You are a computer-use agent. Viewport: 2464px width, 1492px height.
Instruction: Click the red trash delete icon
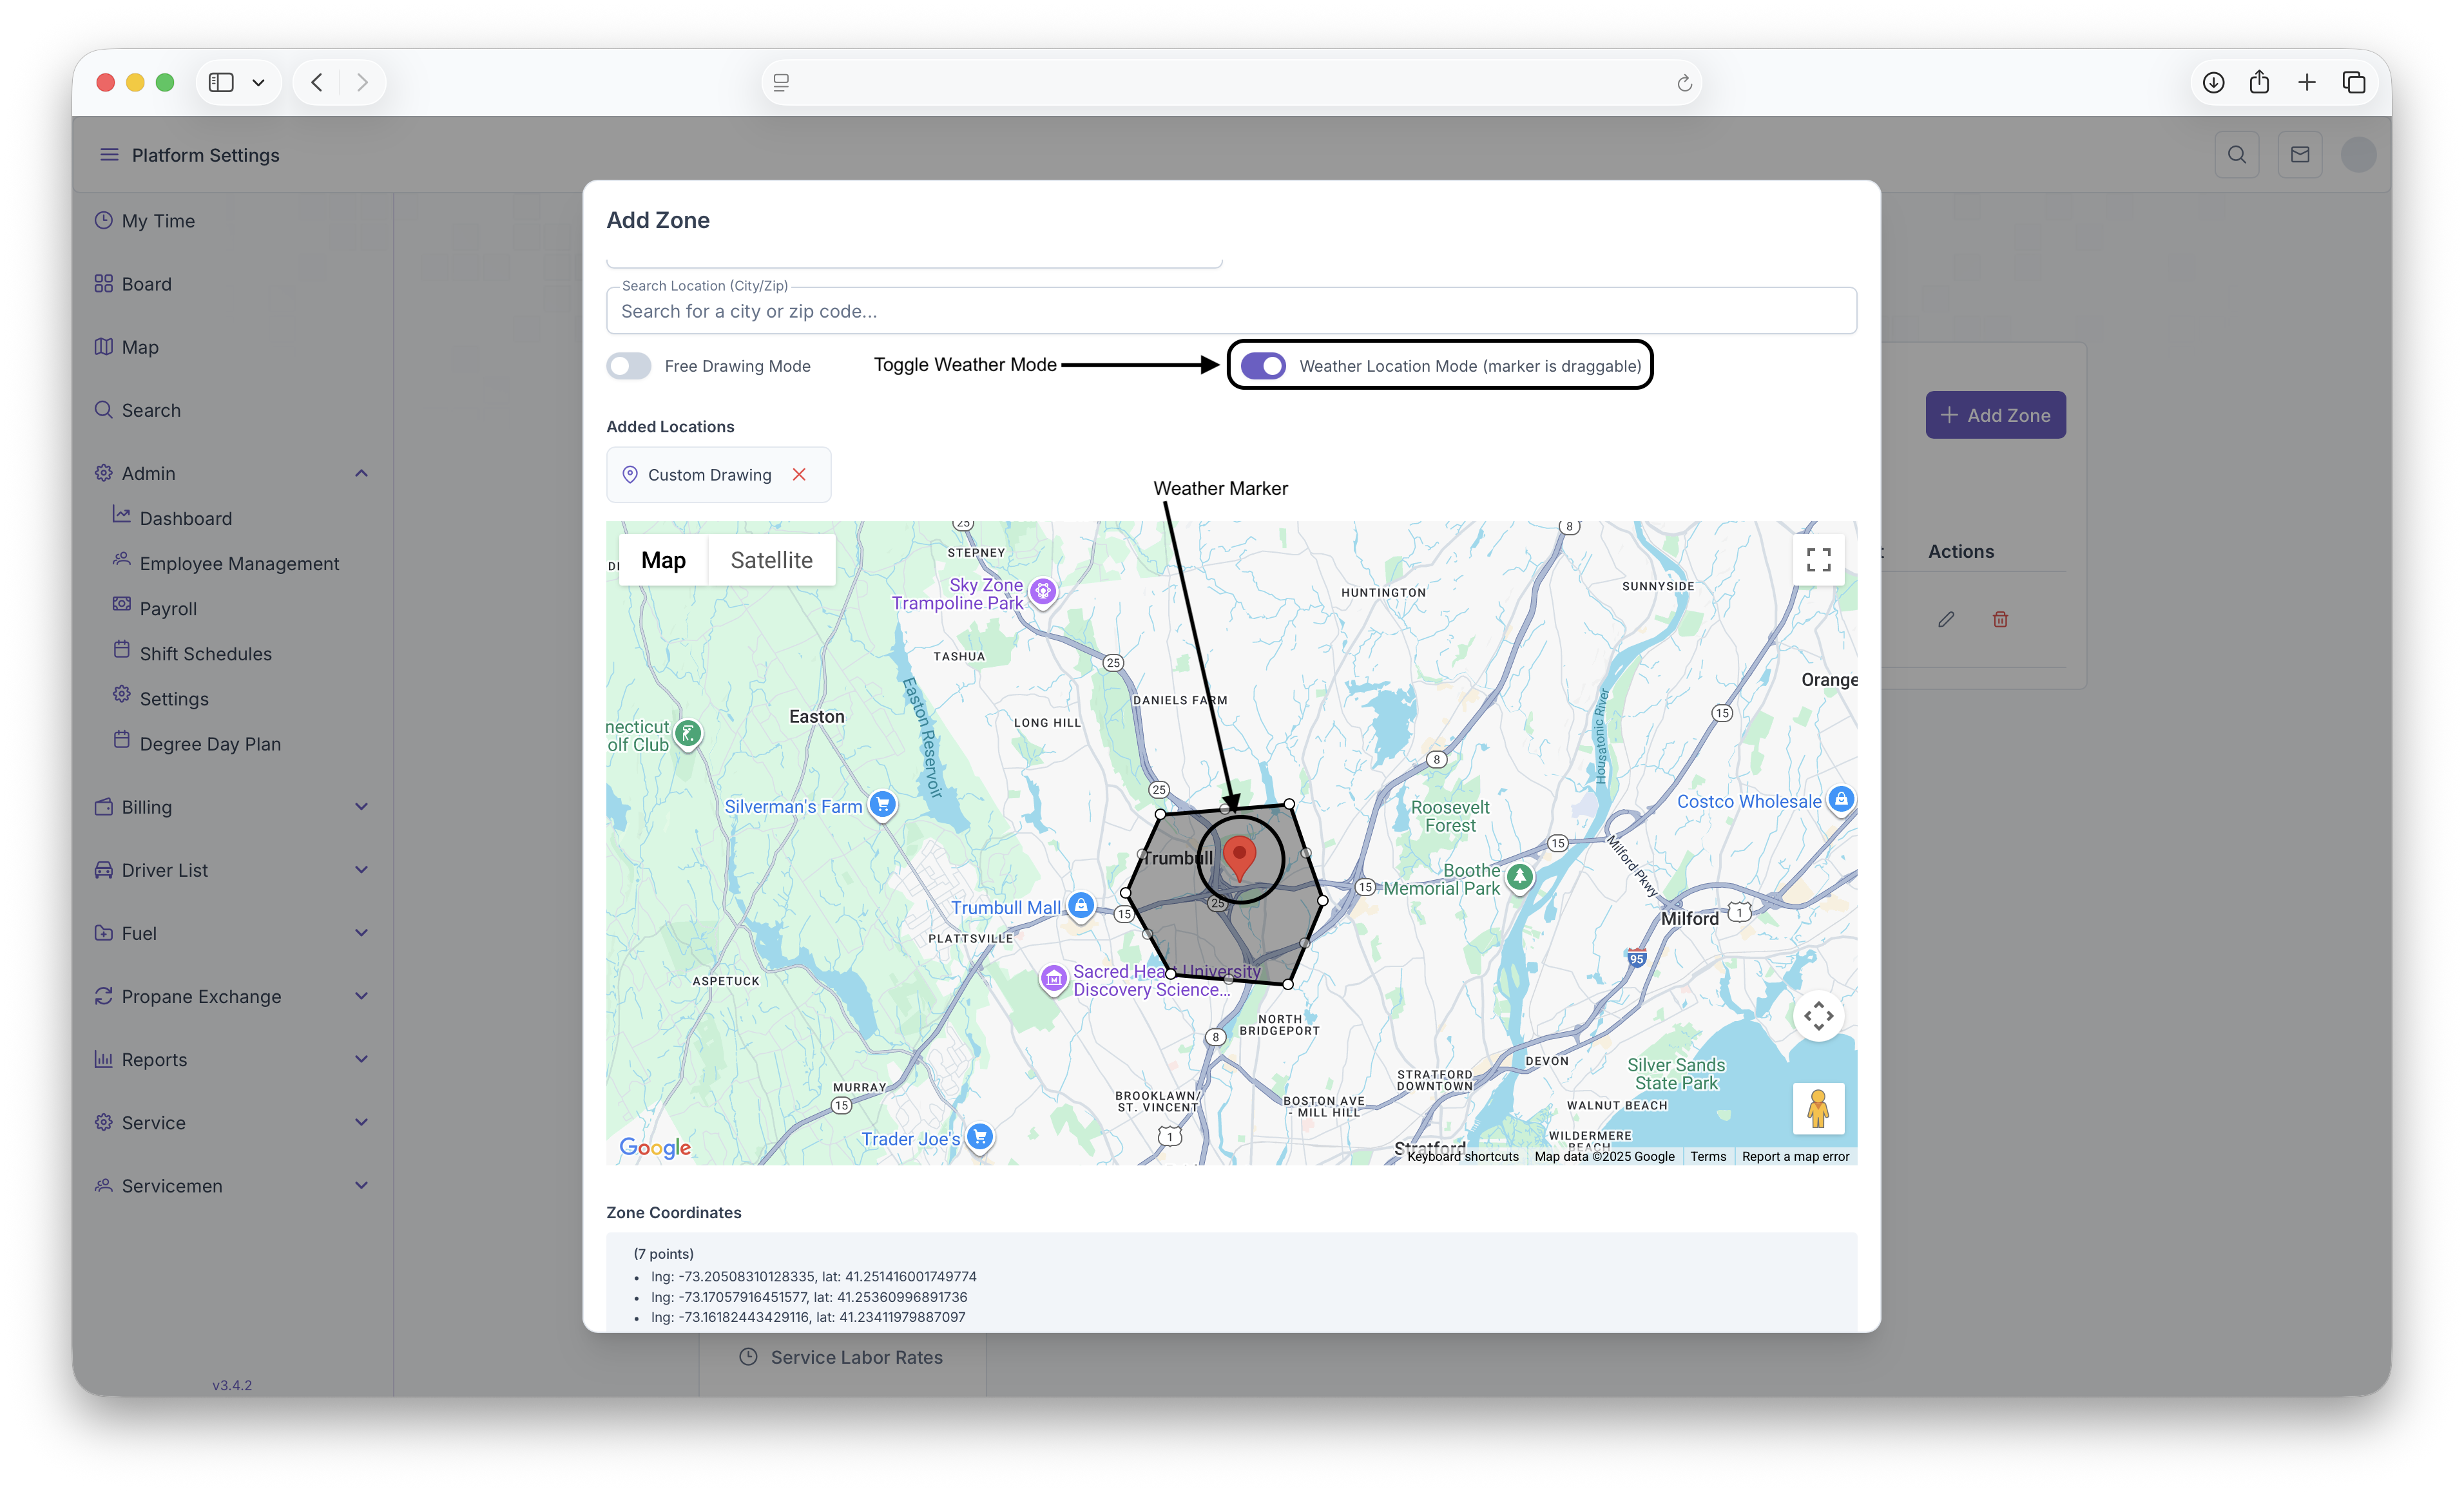pyautogui.click(x=2000, y=619)
